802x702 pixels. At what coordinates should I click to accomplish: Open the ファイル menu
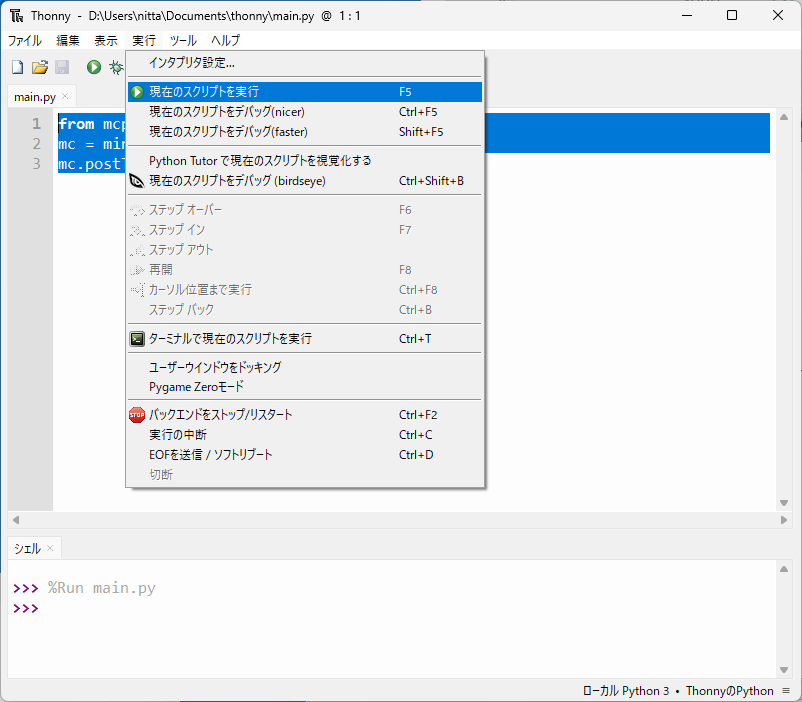(25, 41)
